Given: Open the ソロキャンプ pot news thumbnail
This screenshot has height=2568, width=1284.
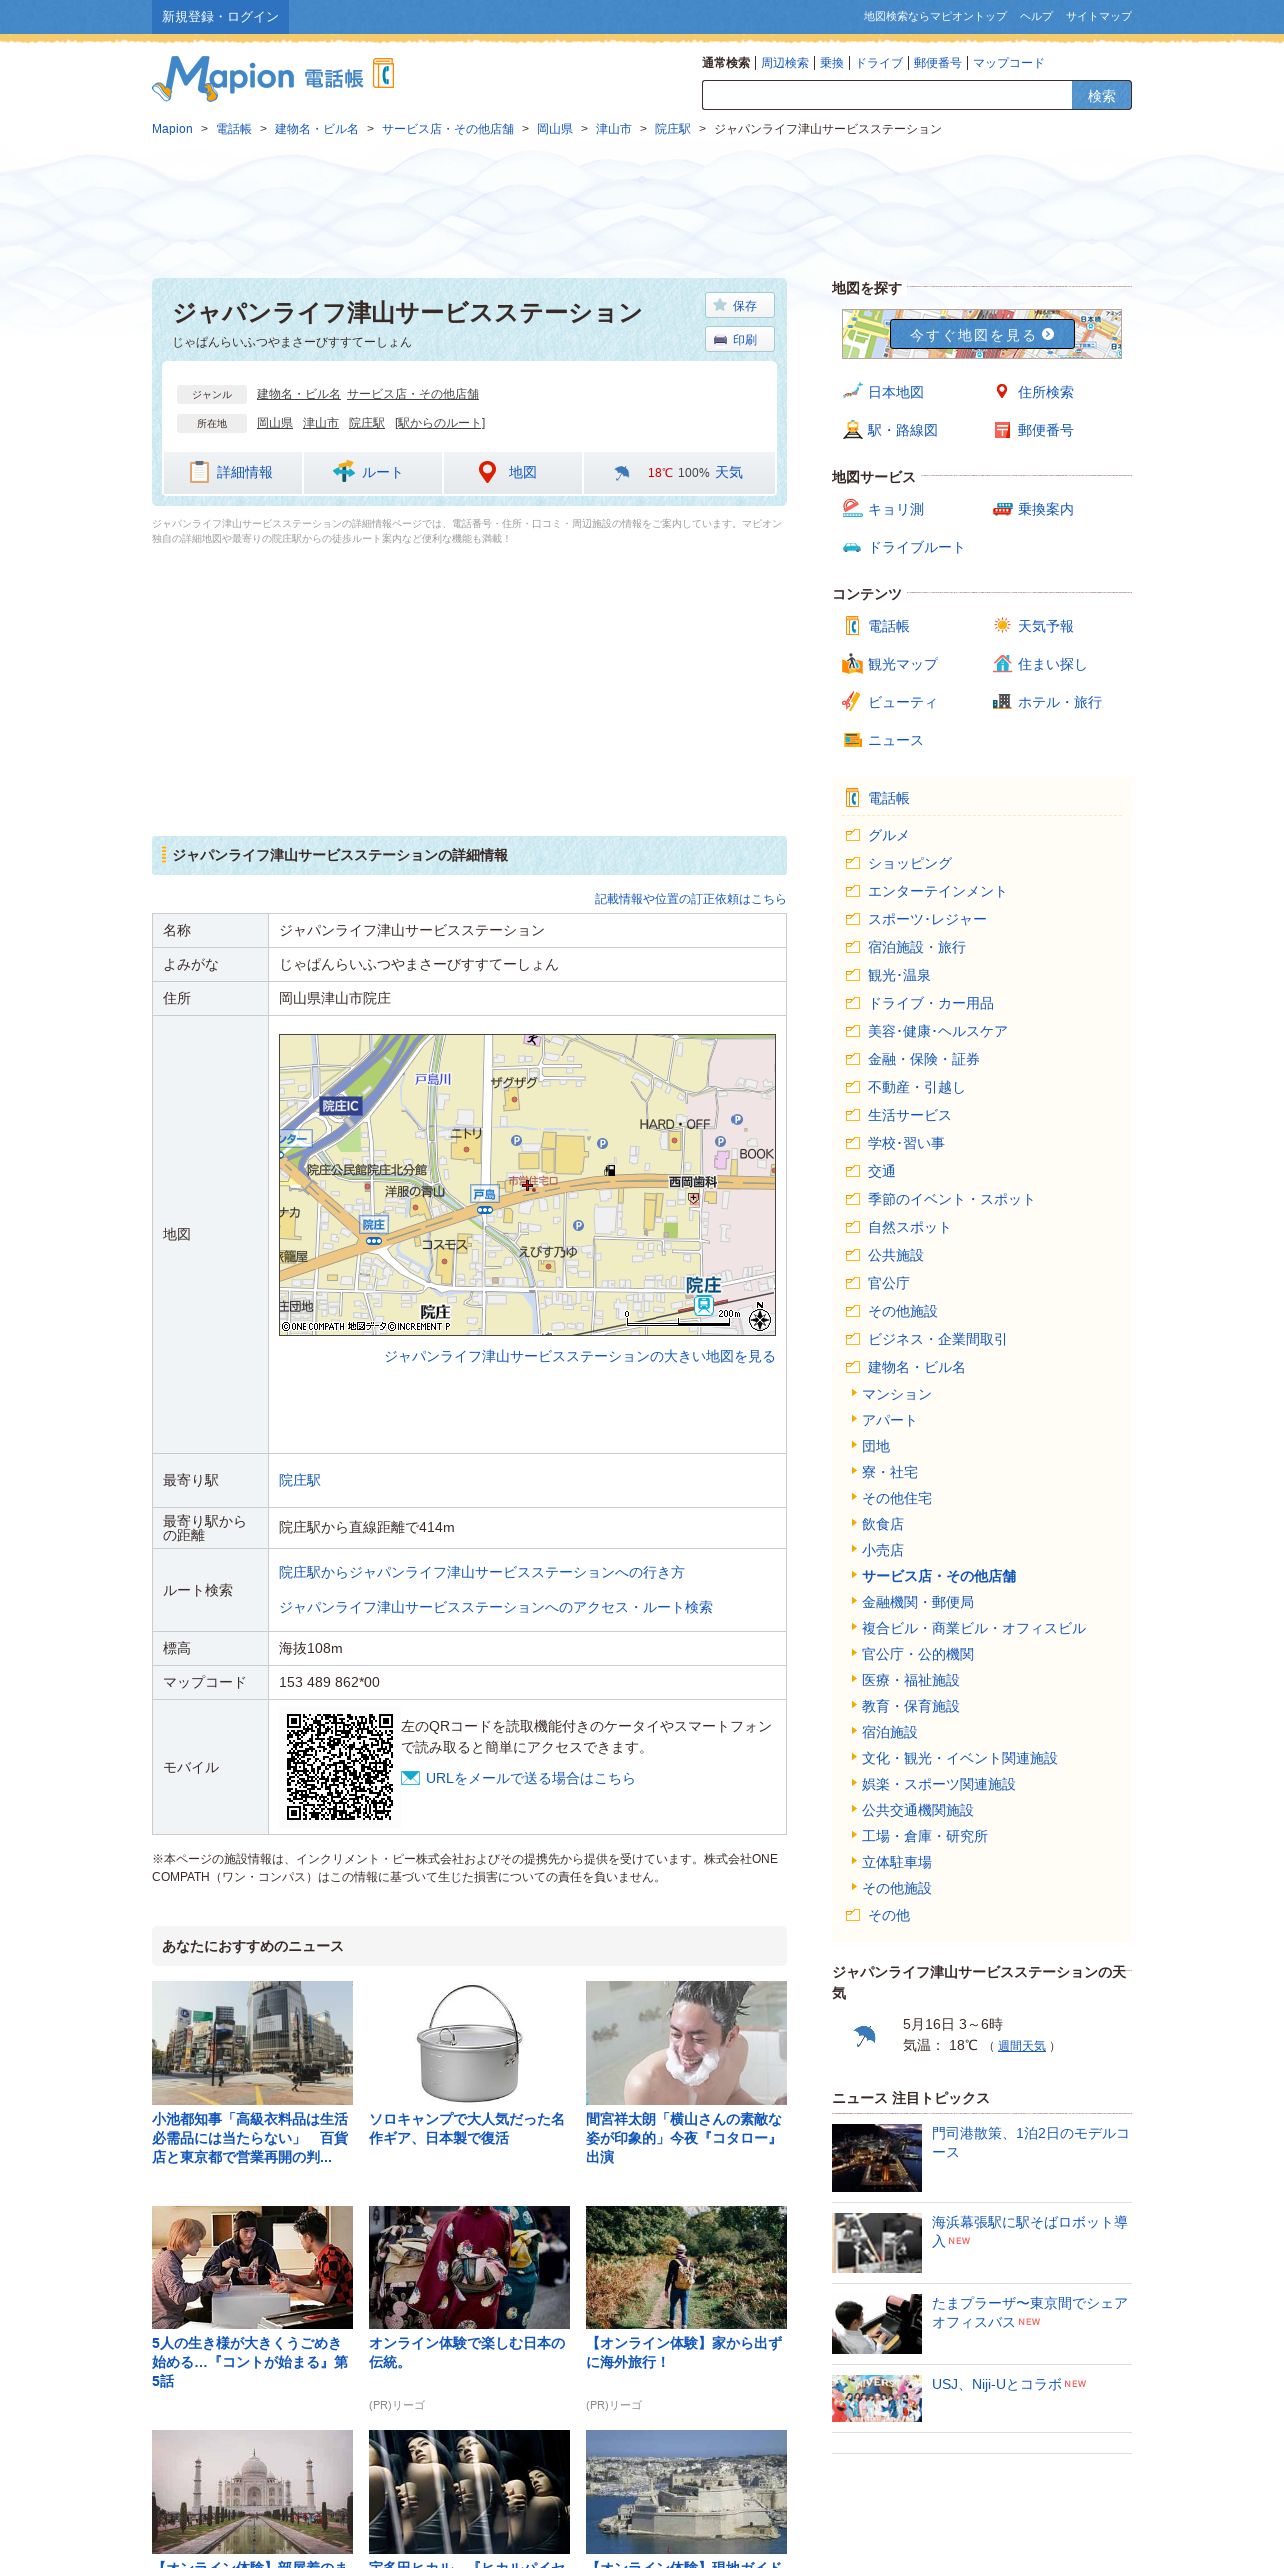Looking at the screenshot, I should point(469,2043).
